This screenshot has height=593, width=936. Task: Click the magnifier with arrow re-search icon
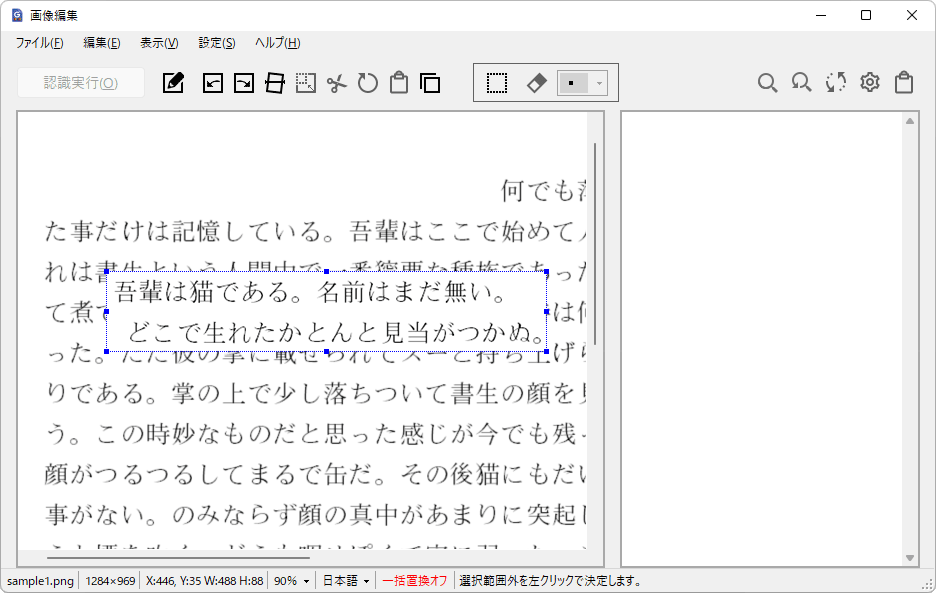(801, 82)
